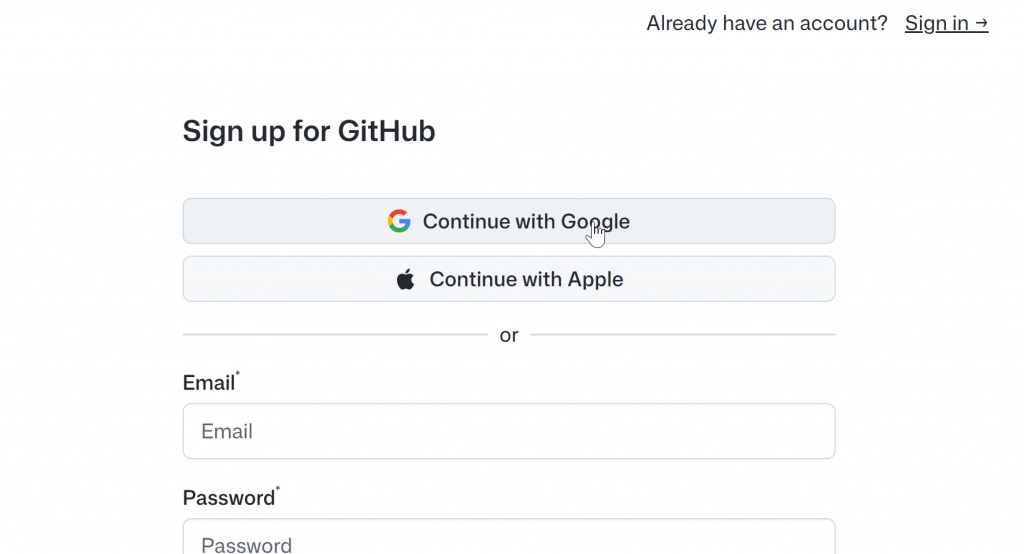Click the Google logo icon
This screenshot has width=1024, height=554.
(x=399, y=221)
